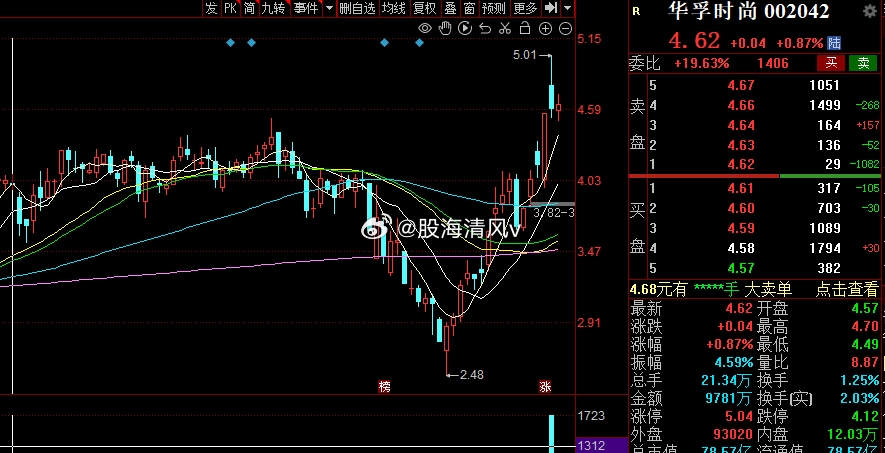Click the red 买 buy button
This screenshot has width=885, height=453.
831,63
